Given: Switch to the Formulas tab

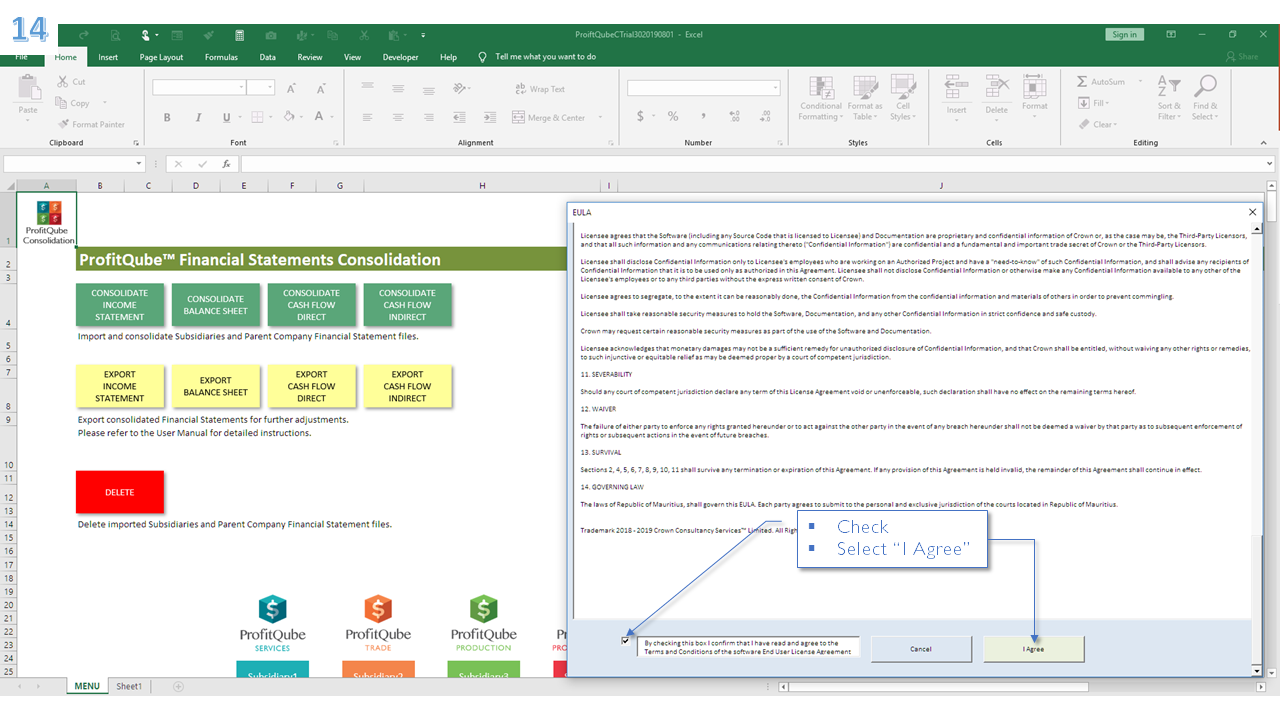Looking at the screenshot, I should pyautogui.click(x=221, y=57).
